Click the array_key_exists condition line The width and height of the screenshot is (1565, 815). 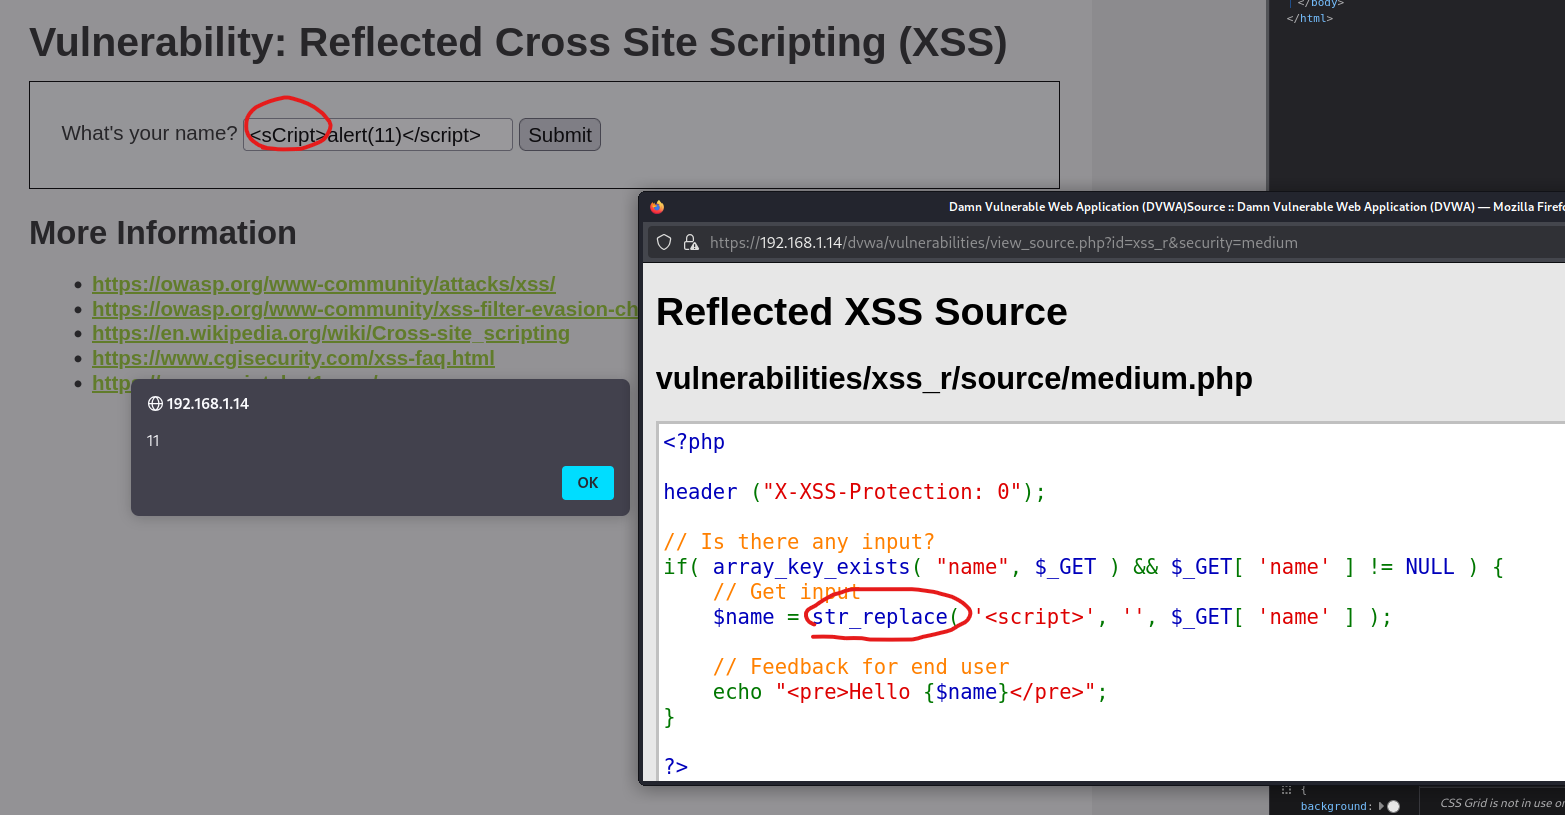pos(1084,567)
